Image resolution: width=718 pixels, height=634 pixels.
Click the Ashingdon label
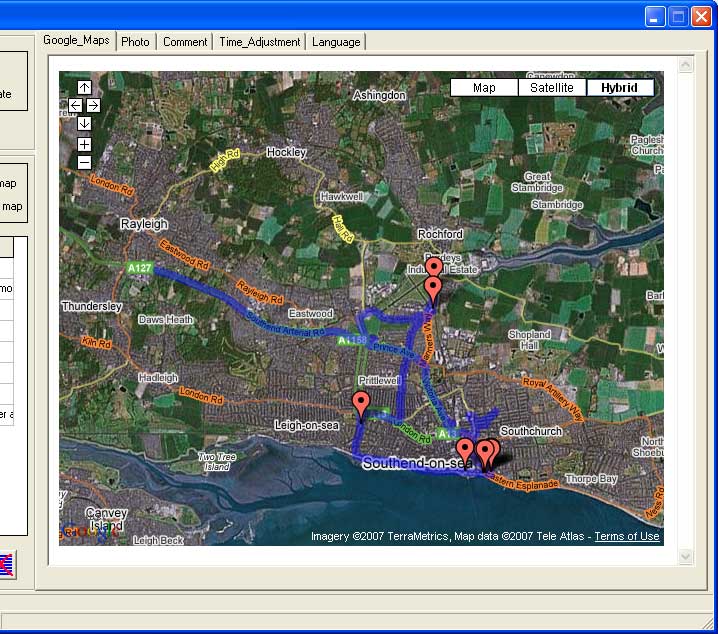(x=379, y=95)
